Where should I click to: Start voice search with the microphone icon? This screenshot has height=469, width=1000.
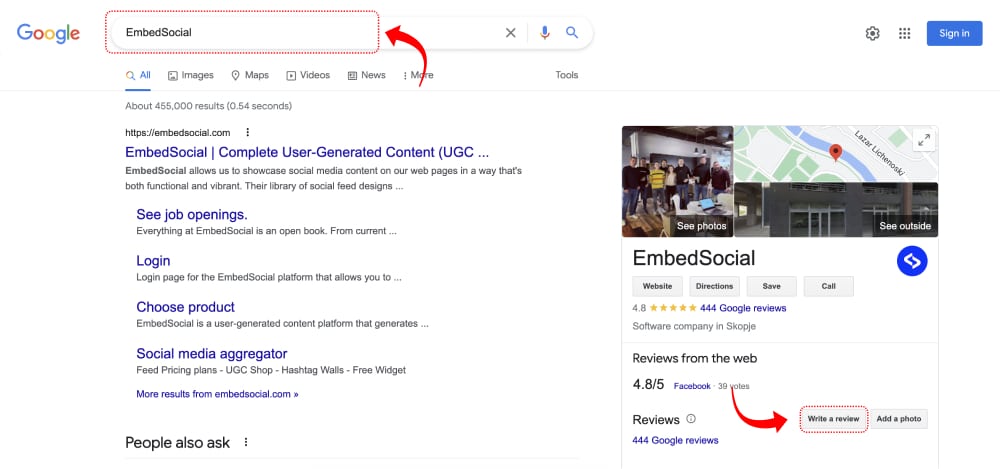(544, 33)
